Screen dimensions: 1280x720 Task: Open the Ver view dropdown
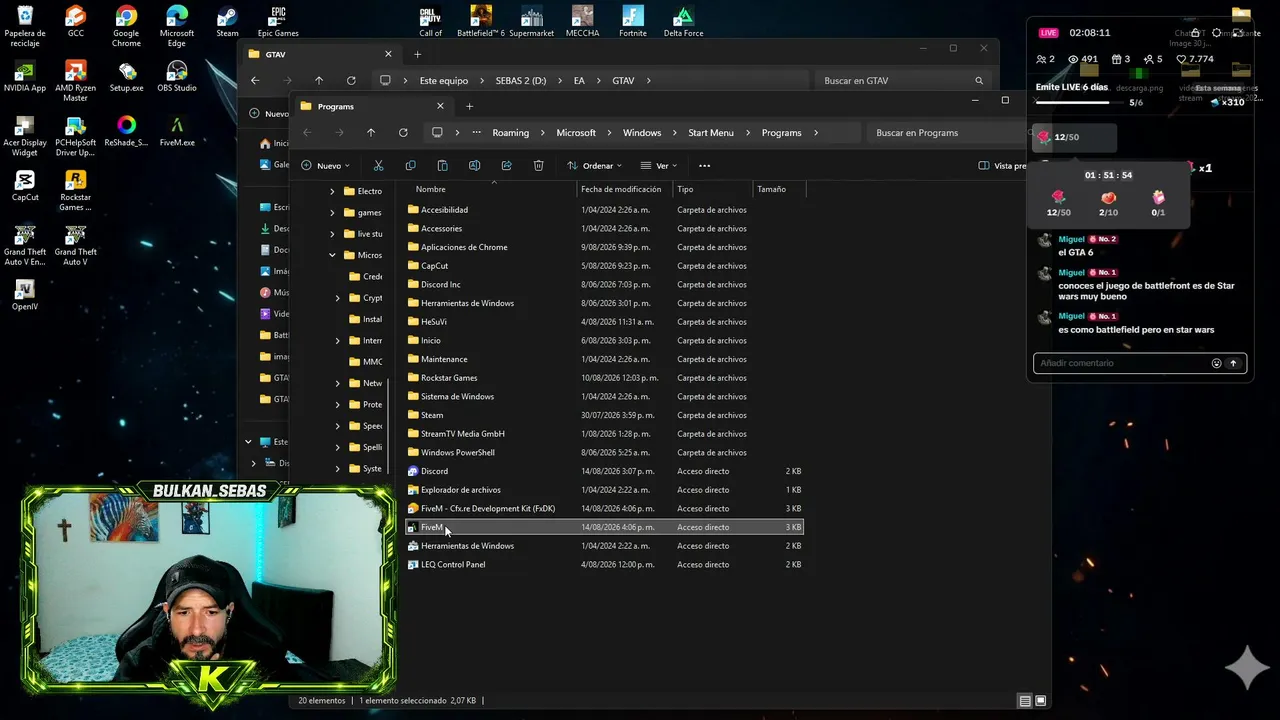tap(659, 166)
